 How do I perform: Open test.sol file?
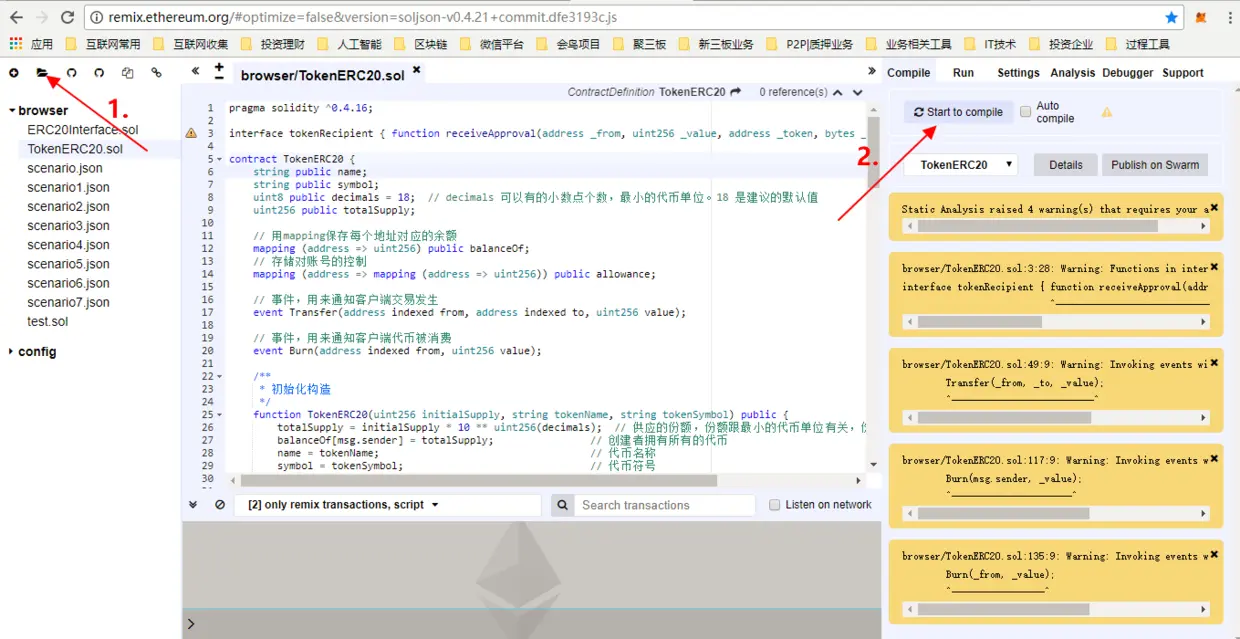coord(48,321)
